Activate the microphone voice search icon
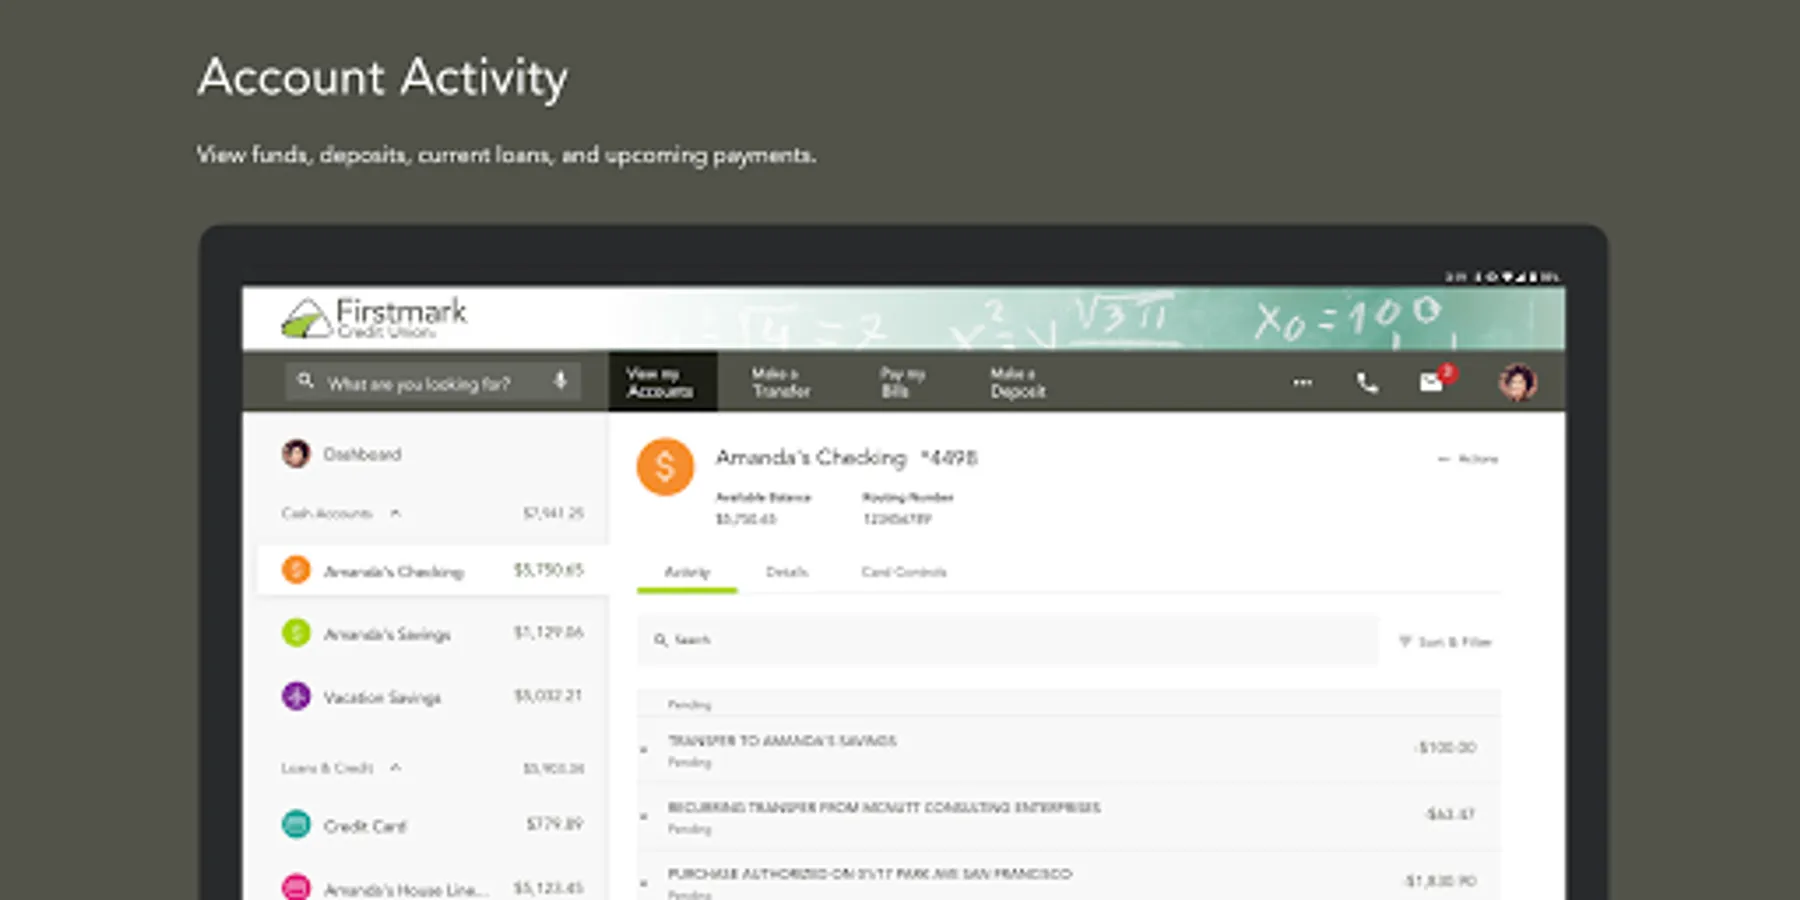1800x900 pixels. pyautogui.click(x=560, y=381)
